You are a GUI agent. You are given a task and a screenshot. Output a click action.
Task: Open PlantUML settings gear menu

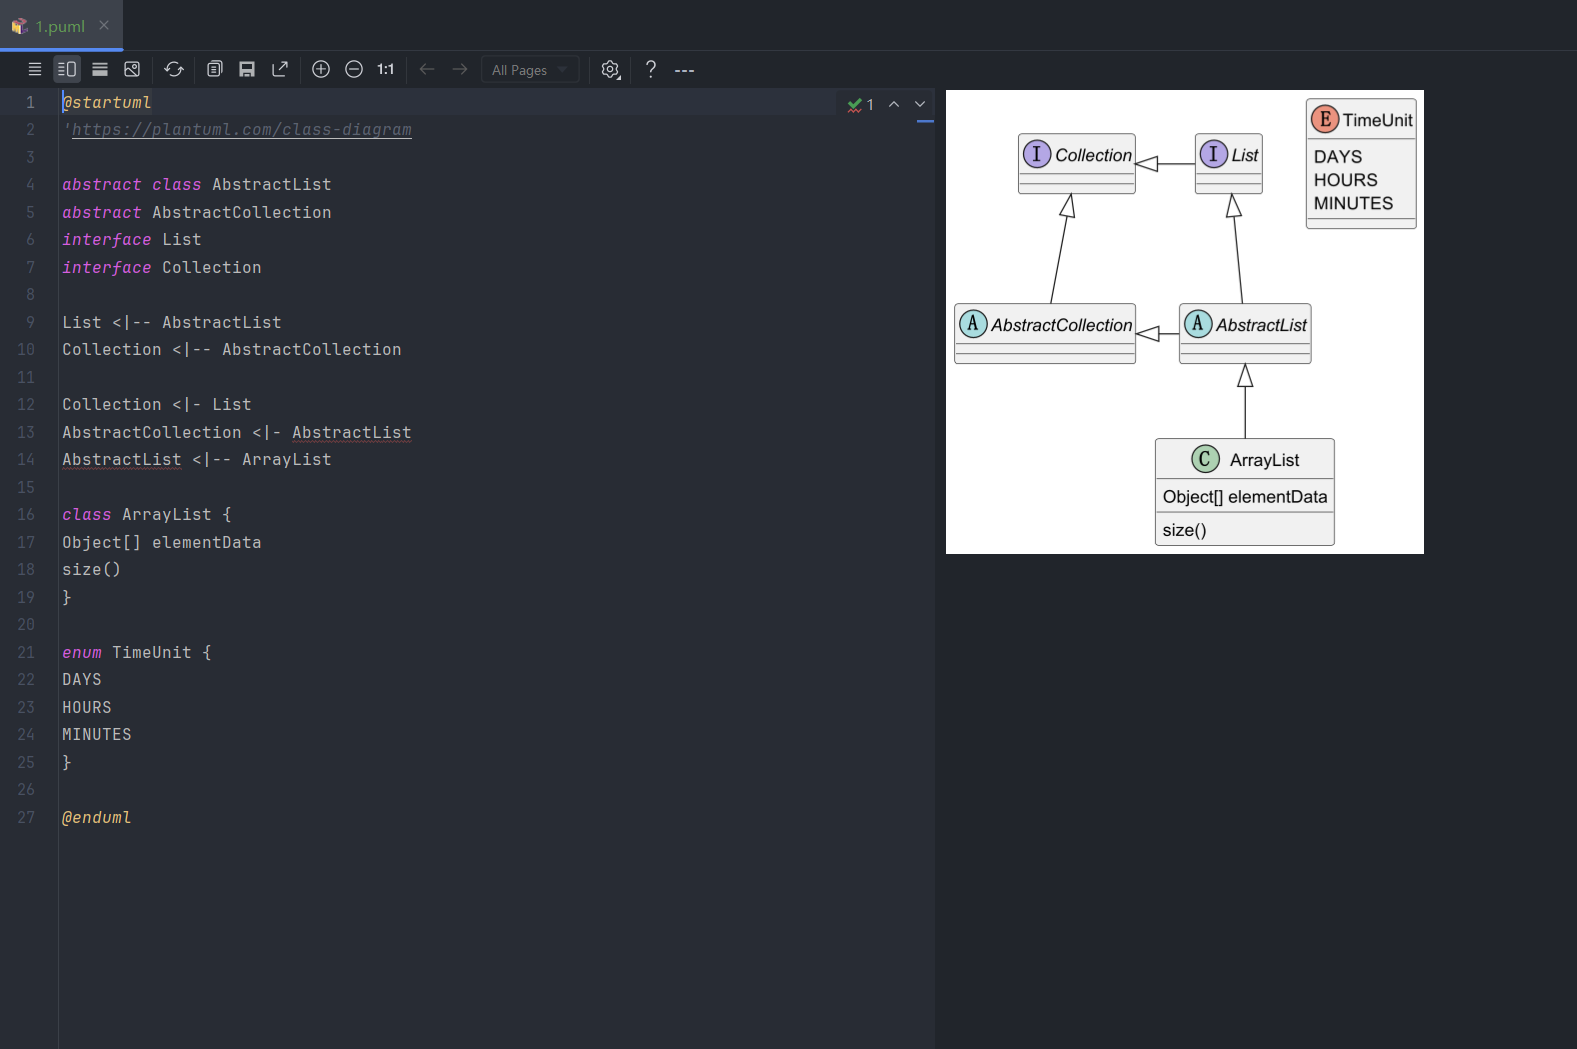[610, 69]
